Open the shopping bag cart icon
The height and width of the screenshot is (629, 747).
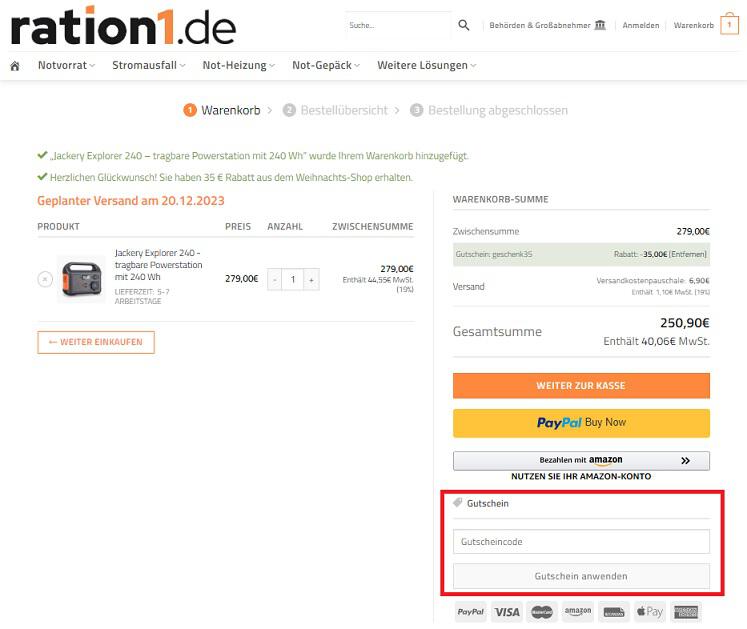click(x=729, y=24)
